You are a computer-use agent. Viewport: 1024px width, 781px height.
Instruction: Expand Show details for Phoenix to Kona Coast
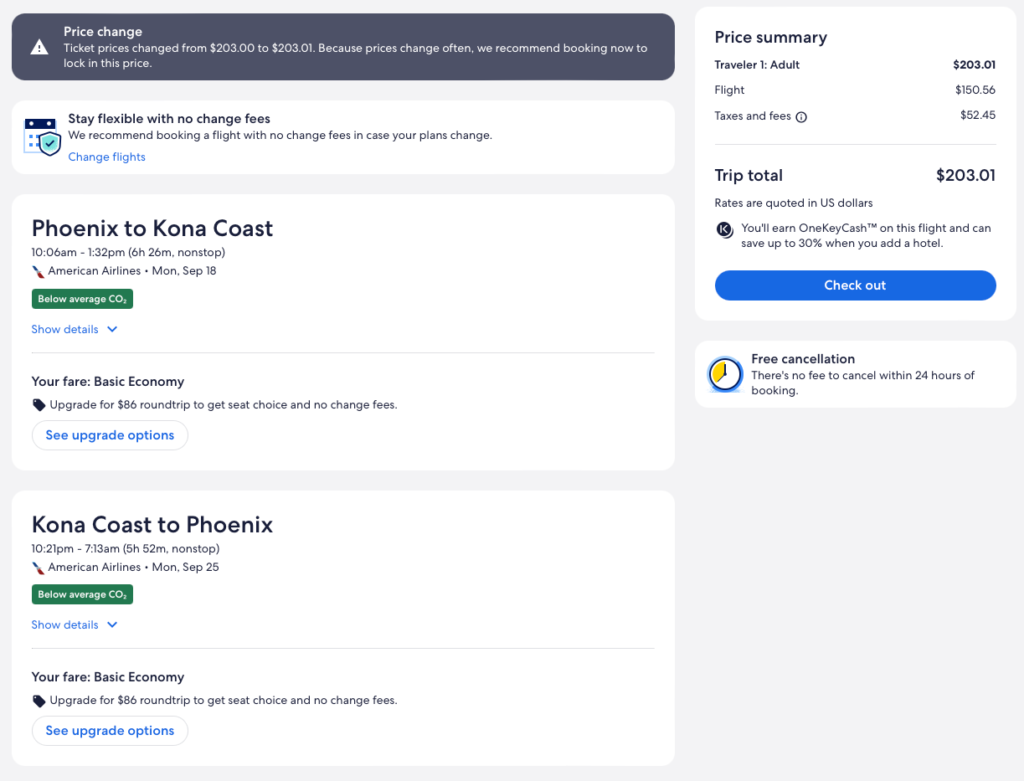coord(65,329)
